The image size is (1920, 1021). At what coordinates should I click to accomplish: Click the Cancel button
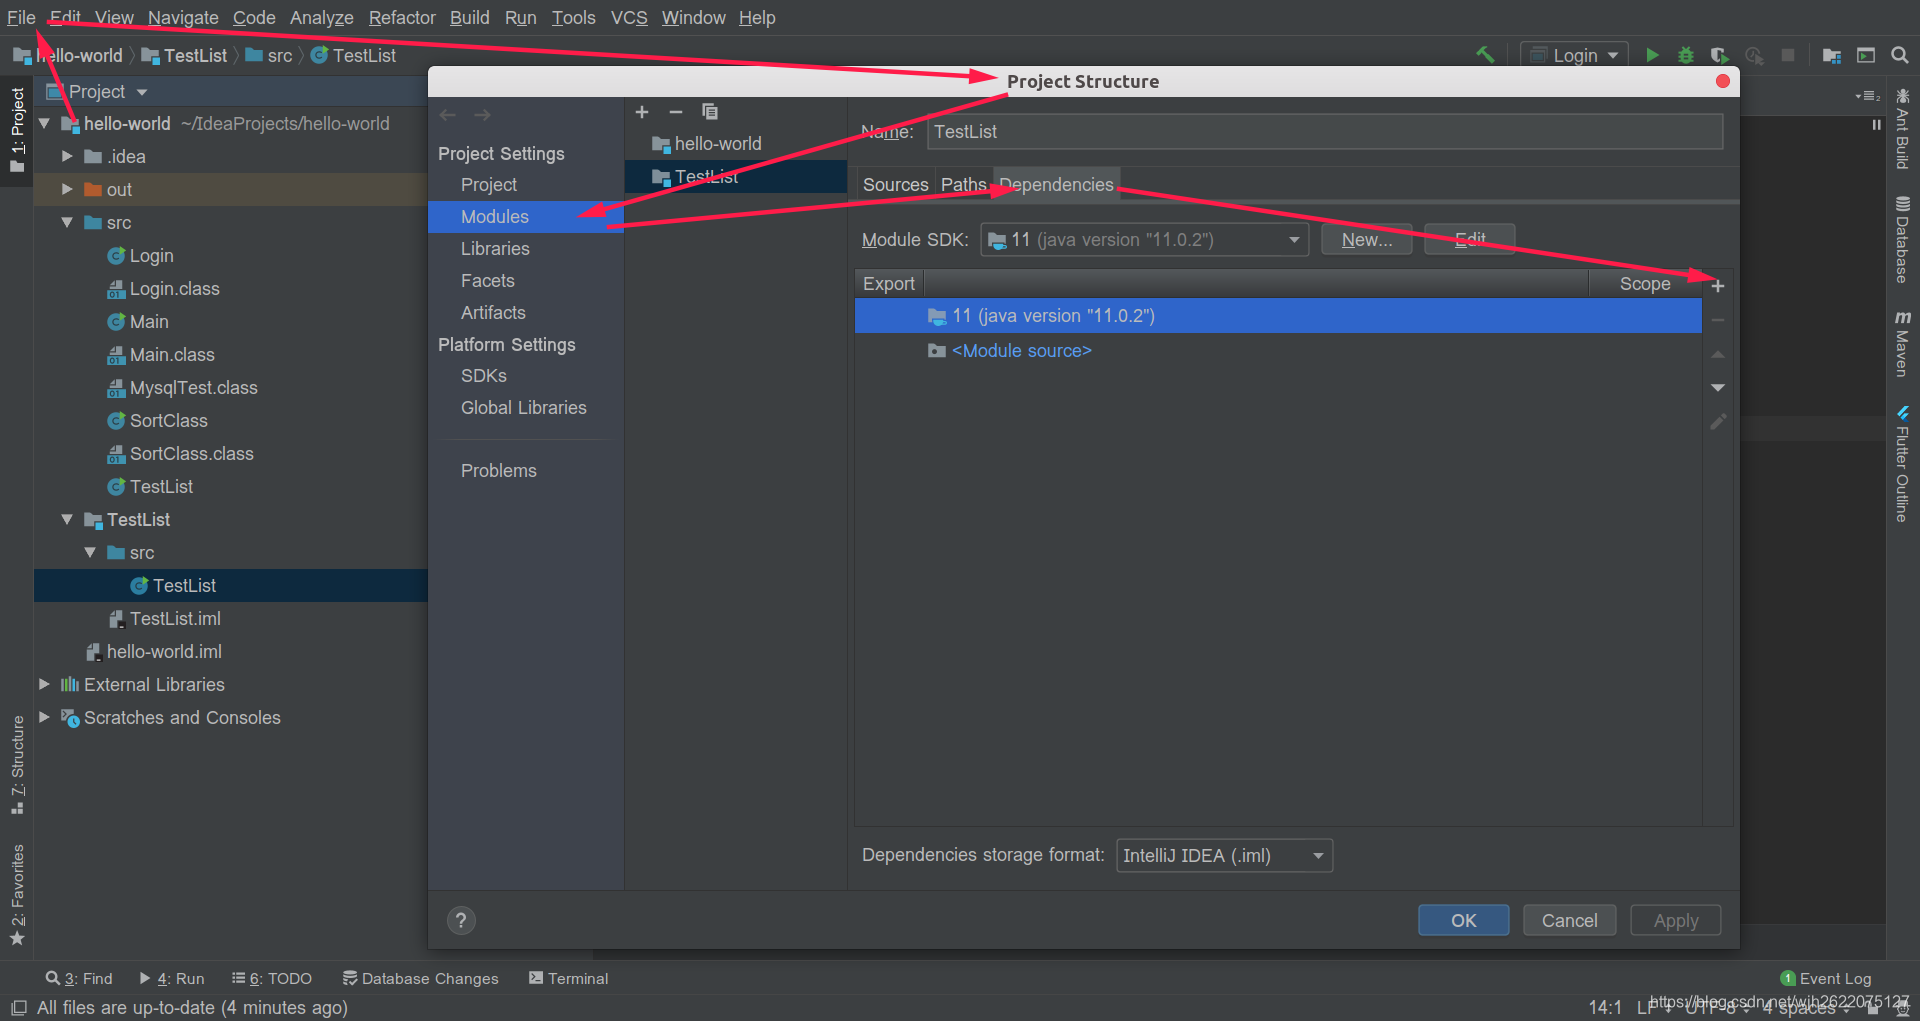[1569, 921]
